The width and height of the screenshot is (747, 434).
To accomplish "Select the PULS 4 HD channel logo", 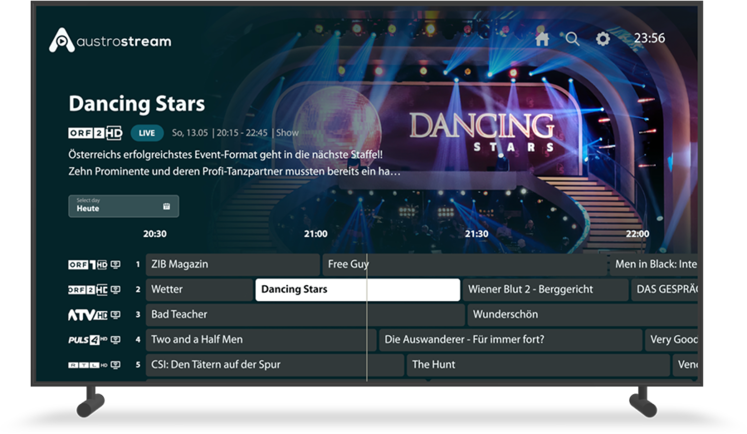I will (88, 340).
